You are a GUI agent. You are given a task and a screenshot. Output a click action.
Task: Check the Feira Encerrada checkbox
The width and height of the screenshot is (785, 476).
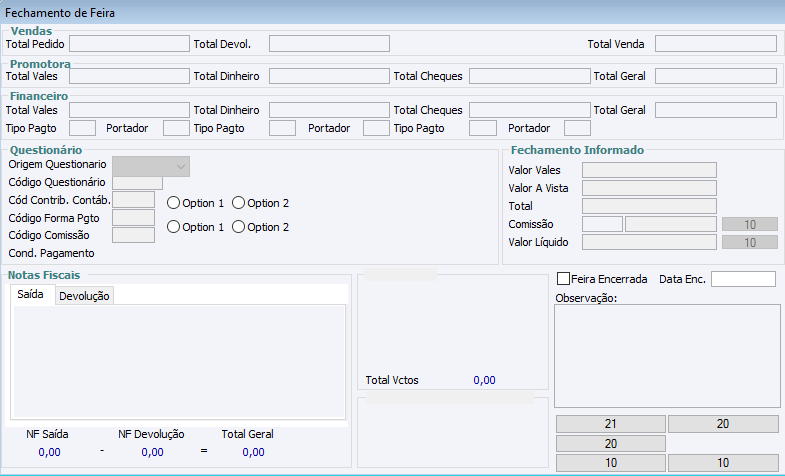(x=563, y=279)
